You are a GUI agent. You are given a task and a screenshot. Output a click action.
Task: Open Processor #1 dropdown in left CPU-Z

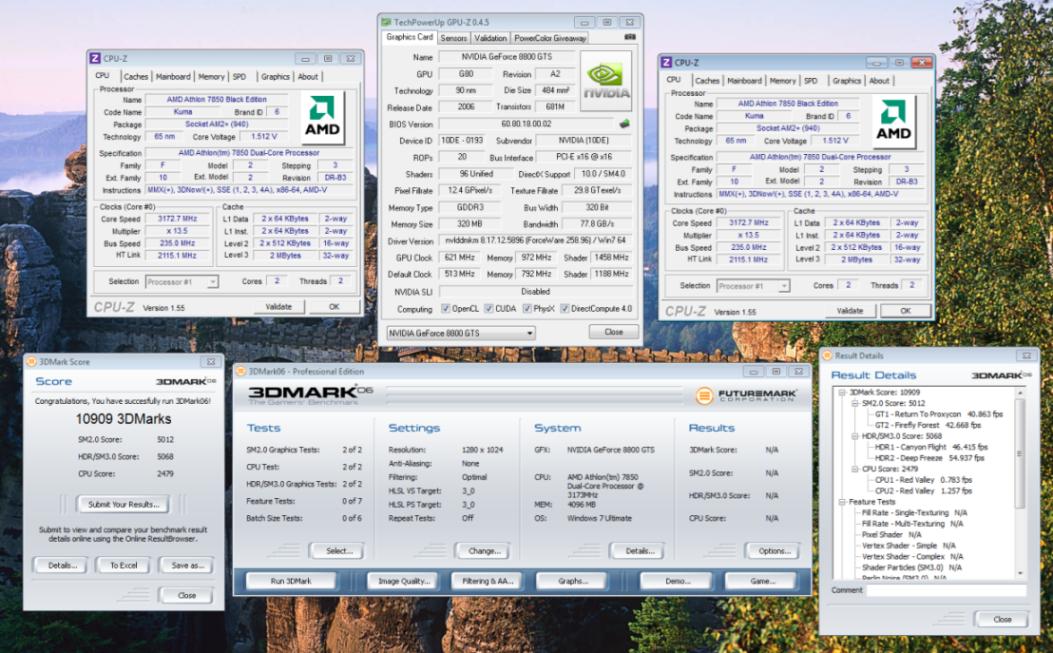click(x=182, y=282)
